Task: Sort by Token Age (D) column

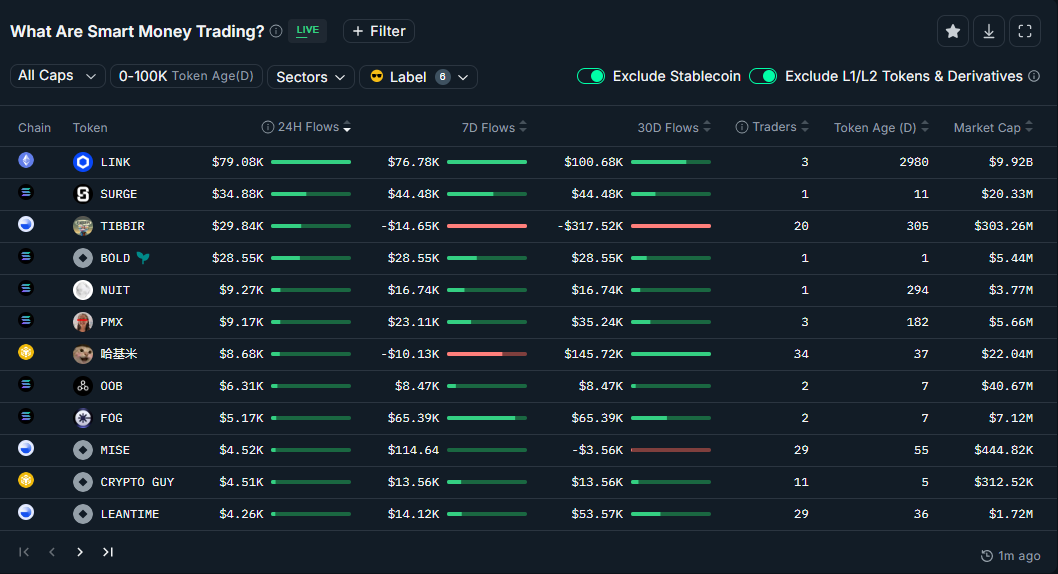Action: [924, 127]
